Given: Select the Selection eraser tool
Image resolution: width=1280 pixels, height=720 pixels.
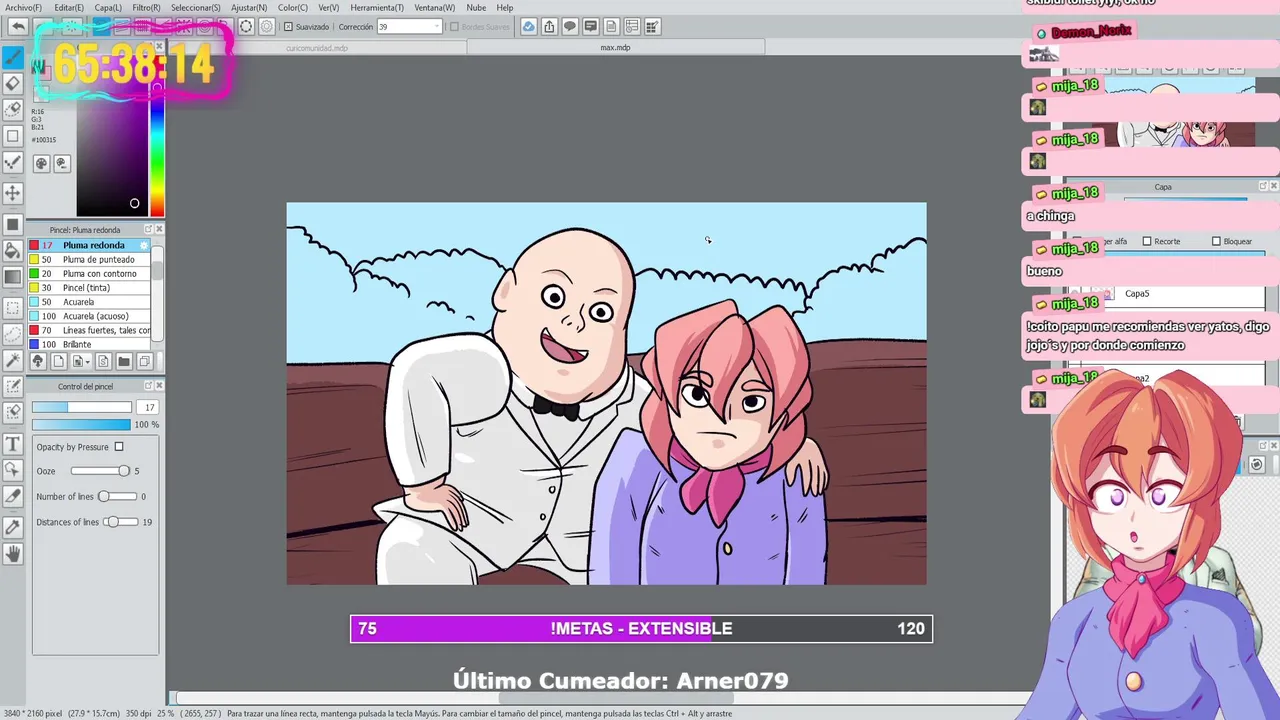Looking at the screenshot, I should pos(13,412).
